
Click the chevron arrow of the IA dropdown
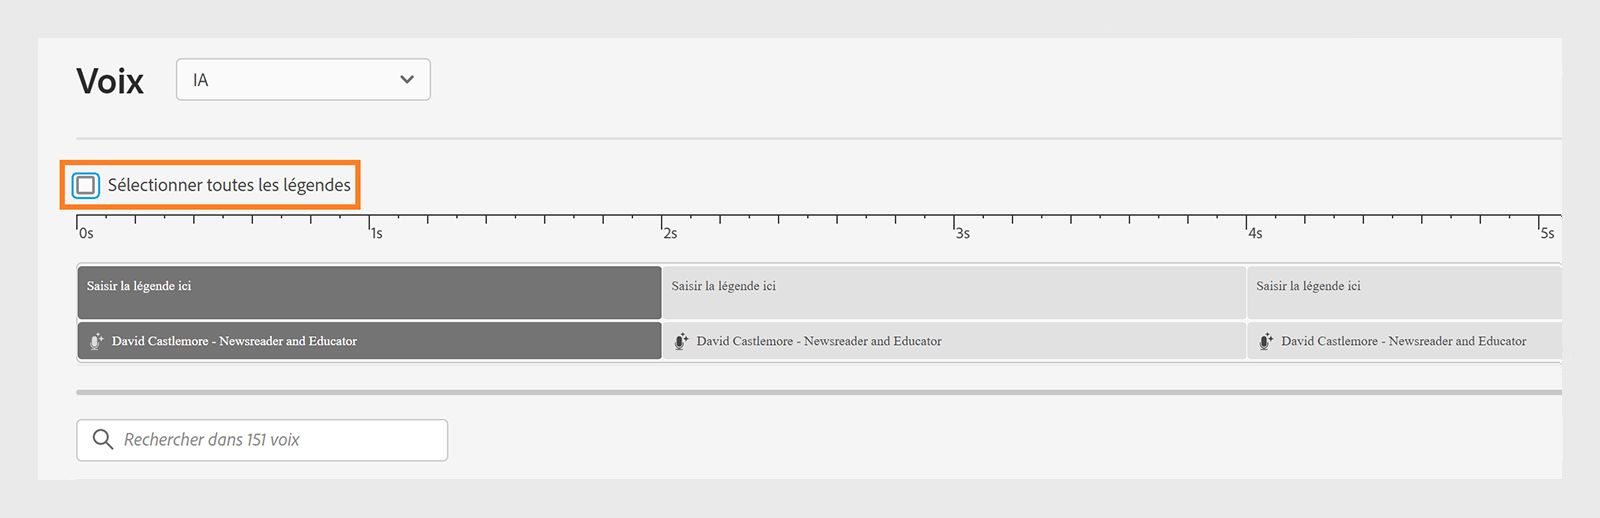(407, 80)
